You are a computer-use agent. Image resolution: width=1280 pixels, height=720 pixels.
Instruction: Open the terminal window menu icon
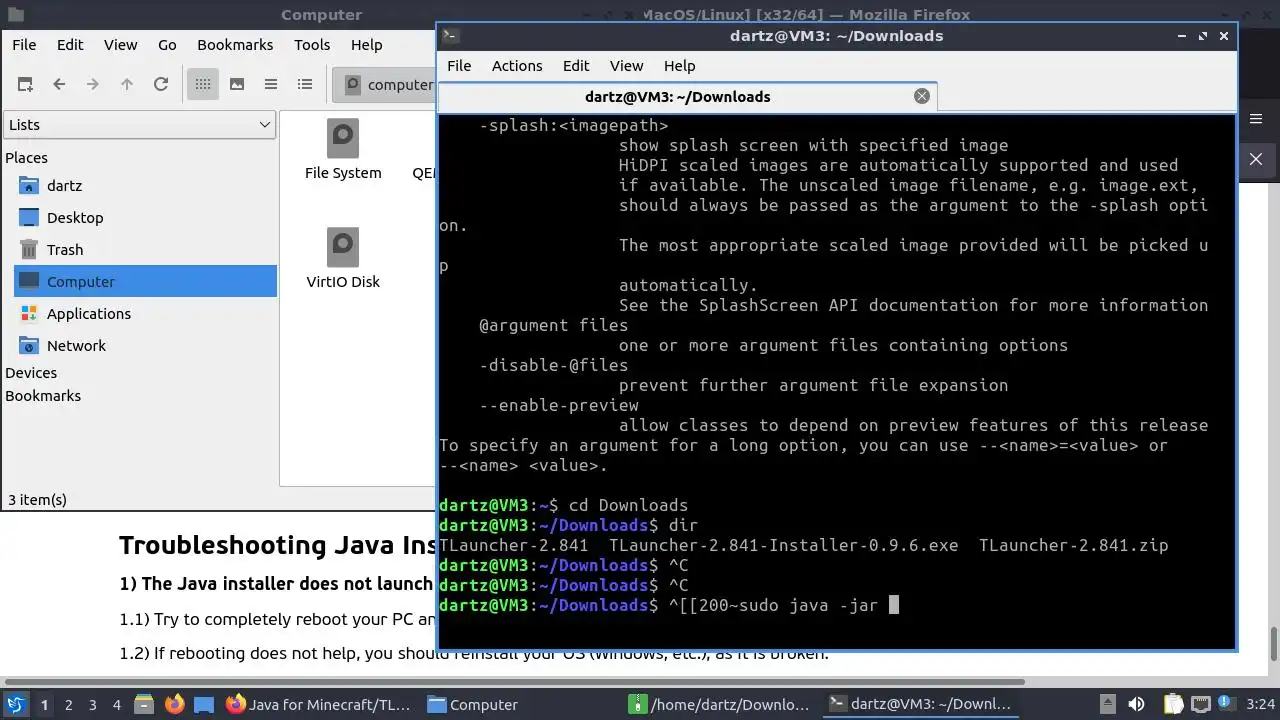pos(450,36)
